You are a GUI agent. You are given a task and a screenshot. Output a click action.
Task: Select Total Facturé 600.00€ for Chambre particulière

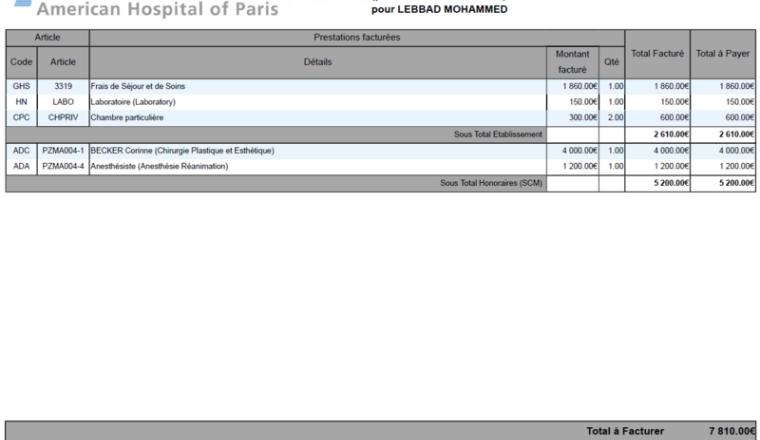coord(675,118)
